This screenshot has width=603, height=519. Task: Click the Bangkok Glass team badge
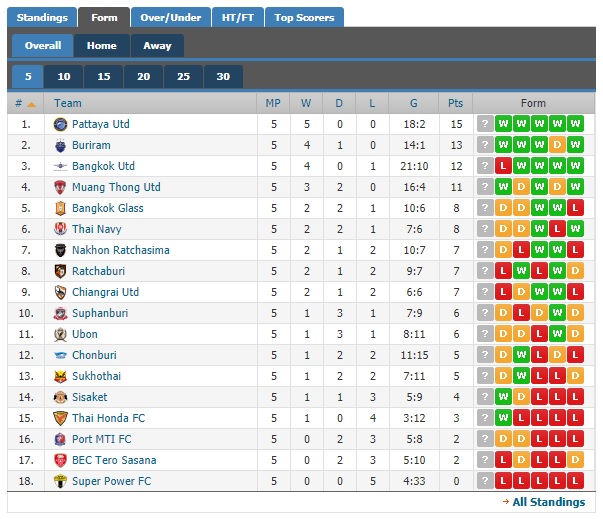pyautogui.click(x=60, y=209)
